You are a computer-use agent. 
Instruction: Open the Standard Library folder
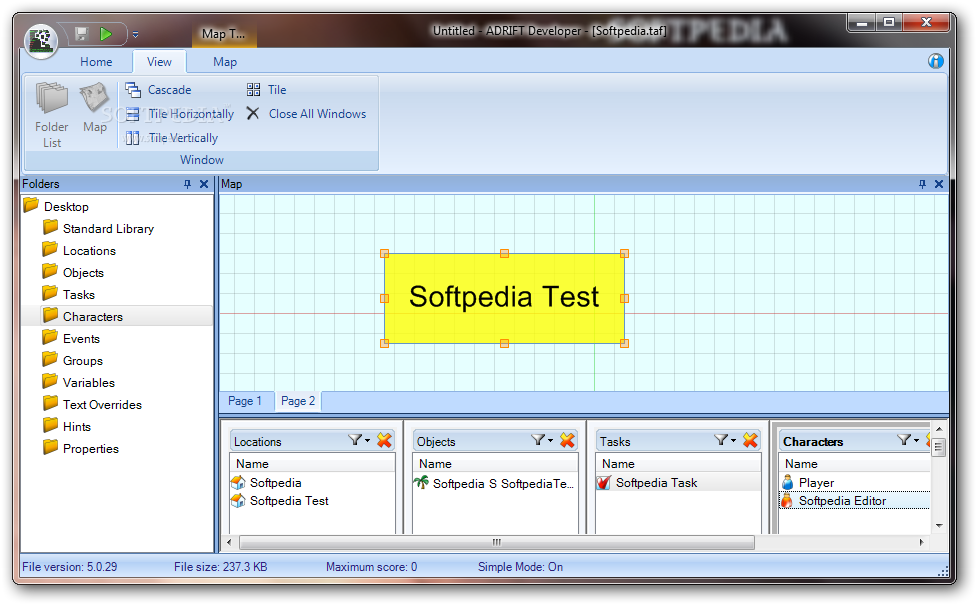[108, 229]
